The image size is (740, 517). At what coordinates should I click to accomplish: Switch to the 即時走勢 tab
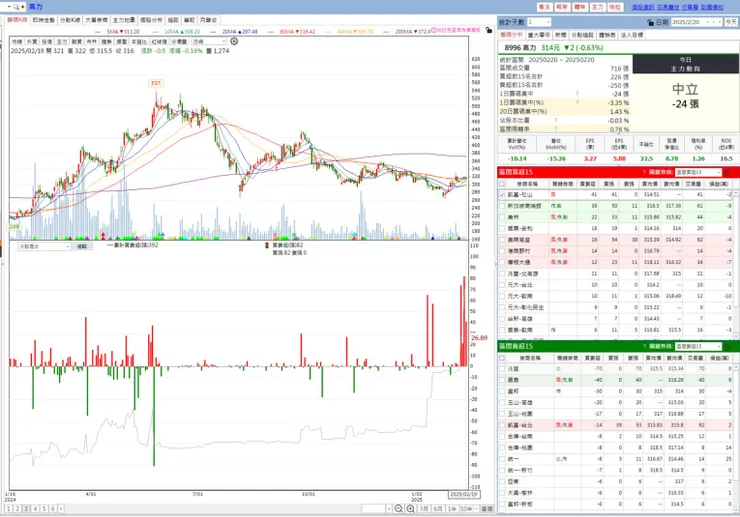coord(43,20)
